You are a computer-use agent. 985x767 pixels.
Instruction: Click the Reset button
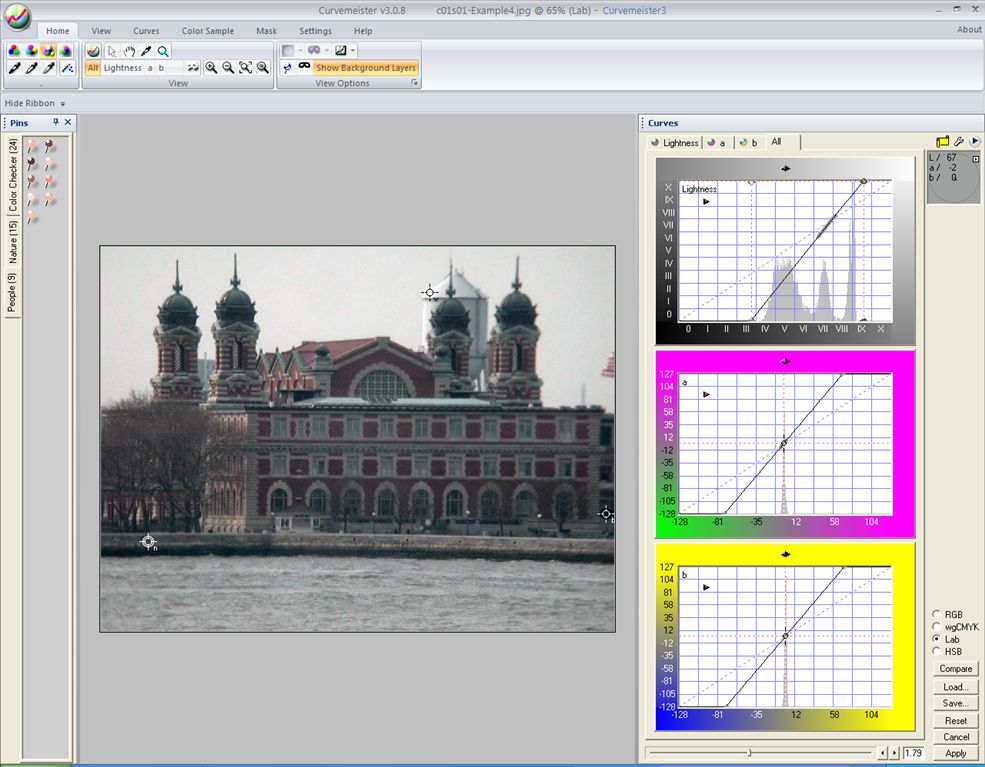point(955,721)
